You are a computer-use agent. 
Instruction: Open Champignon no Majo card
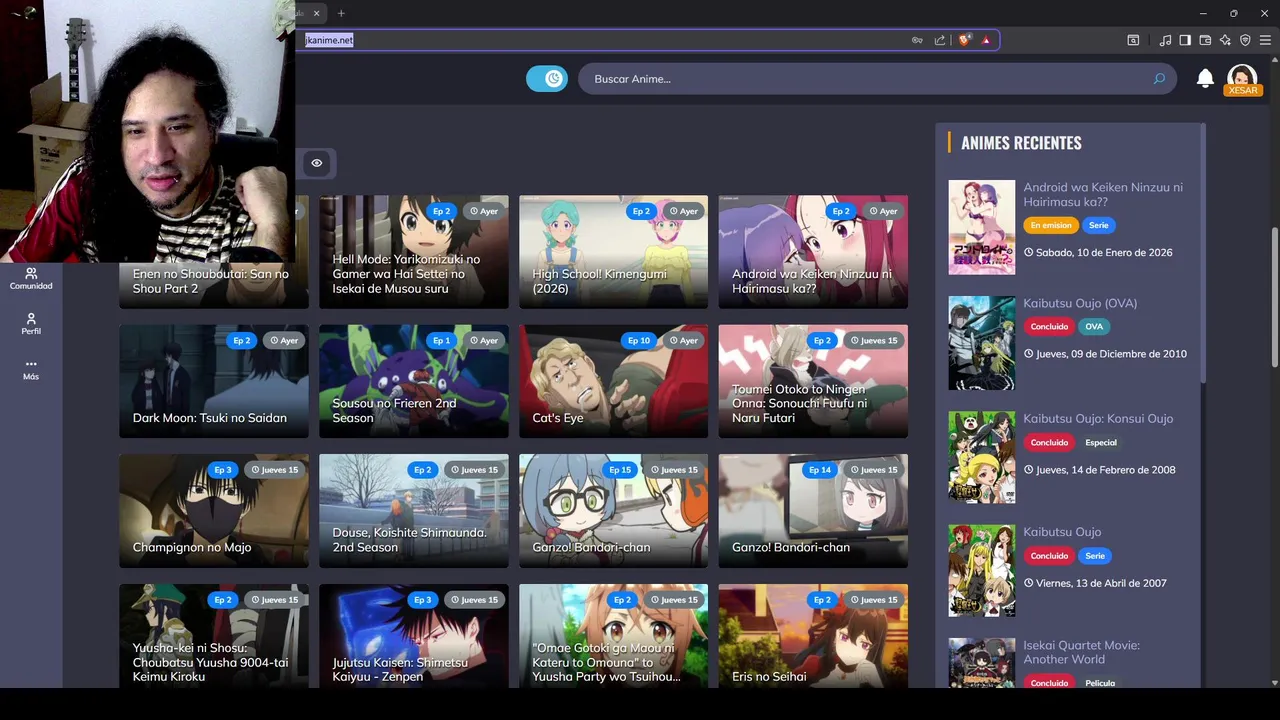(214, 511)
